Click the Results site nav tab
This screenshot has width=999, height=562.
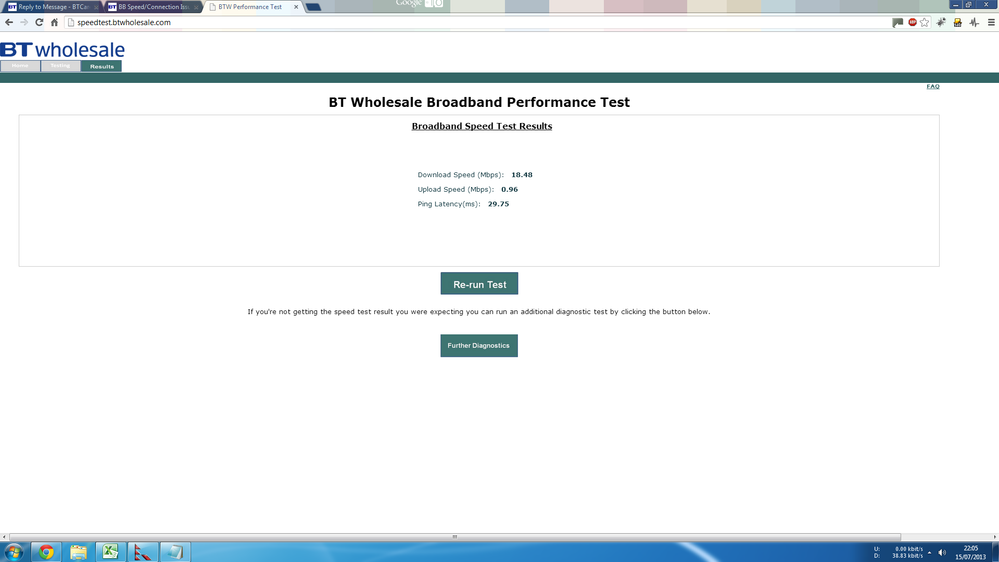pos(101,66)
